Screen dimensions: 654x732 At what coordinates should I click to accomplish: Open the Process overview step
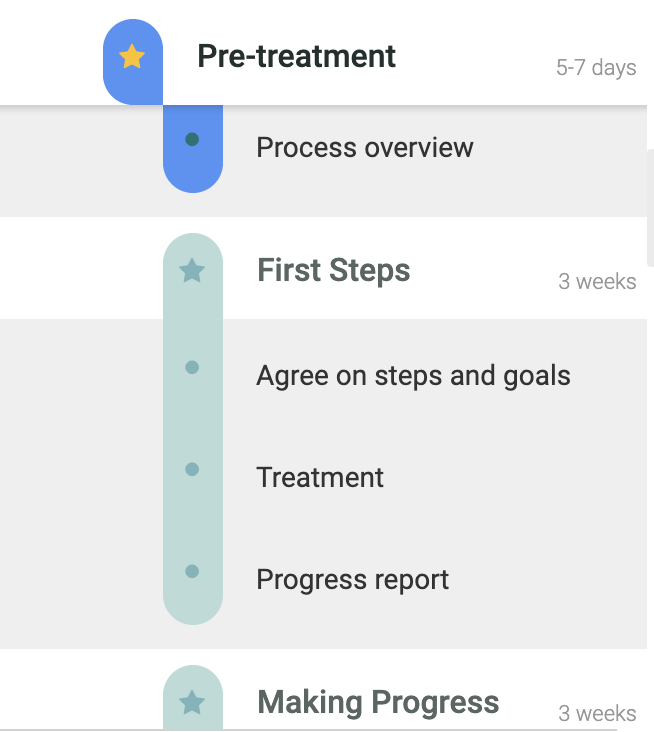click(x=365, y=148)
